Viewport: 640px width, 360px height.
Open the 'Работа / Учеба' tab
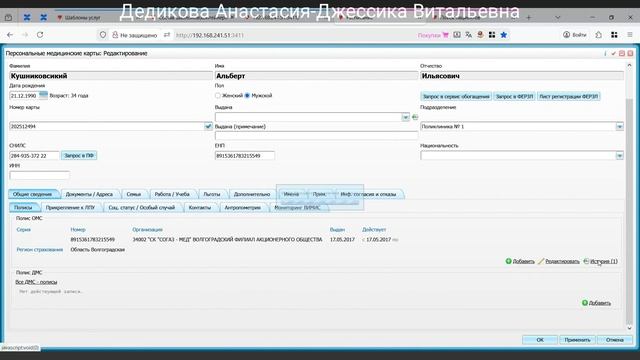(172, 194)
